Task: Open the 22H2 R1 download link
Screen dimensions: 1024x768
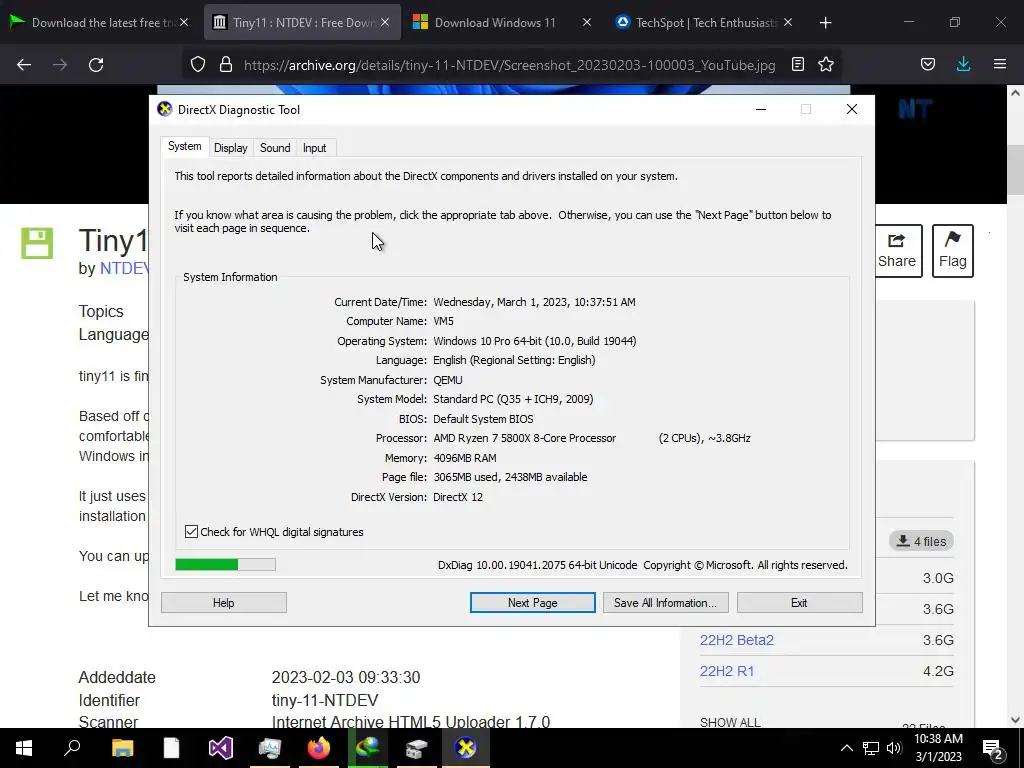Action: 727,671
